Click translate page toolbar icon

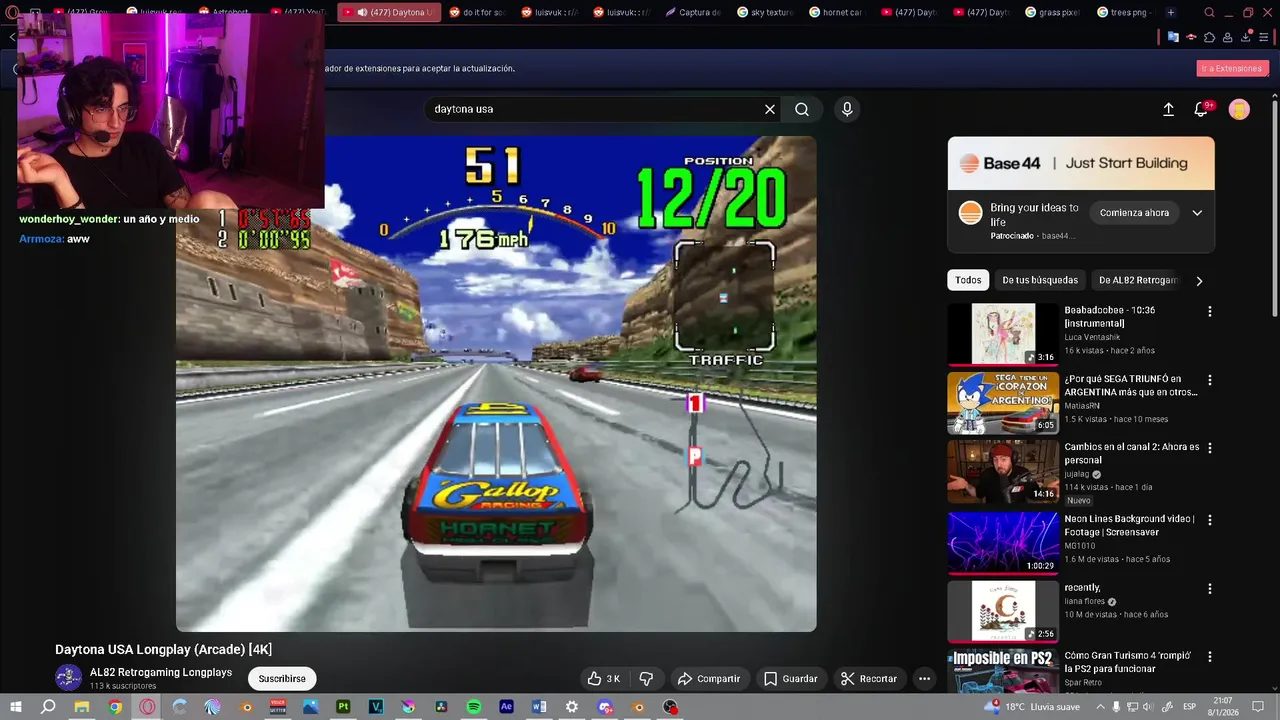[x=1173, y=38]
